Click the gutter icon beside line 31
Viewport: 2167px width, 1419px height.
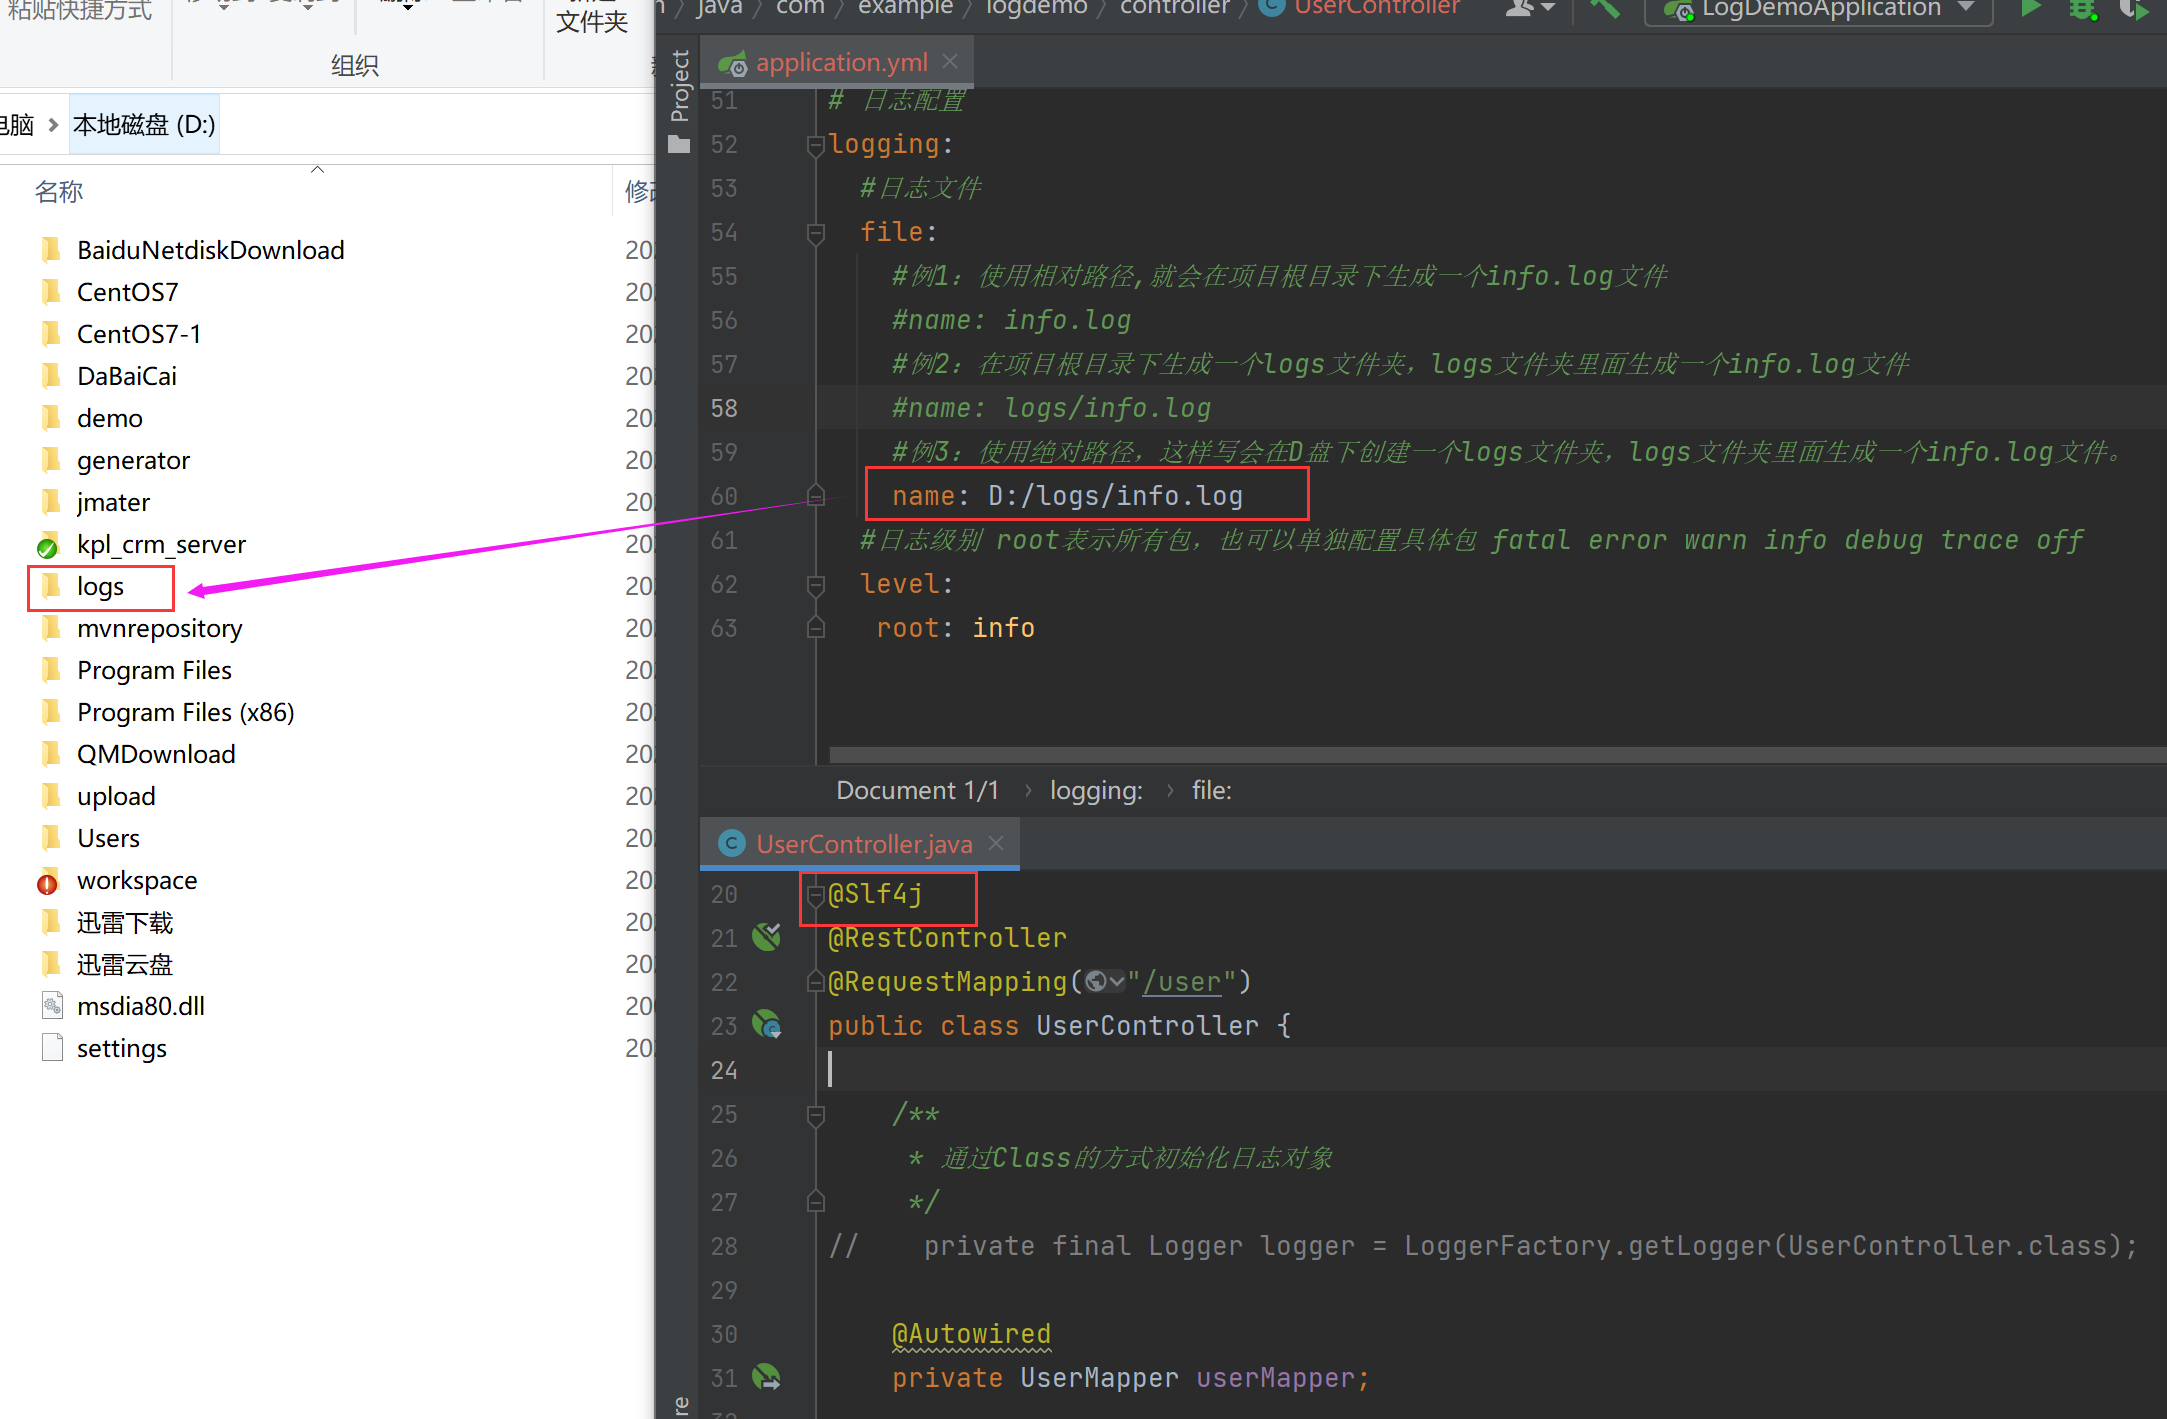coord(767,1377)
